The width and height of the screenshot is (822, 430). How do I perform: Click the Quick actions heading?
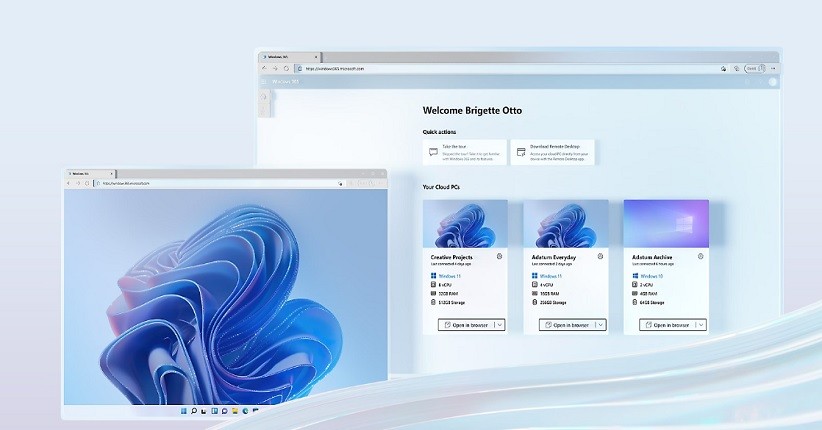tap(439, 132)
